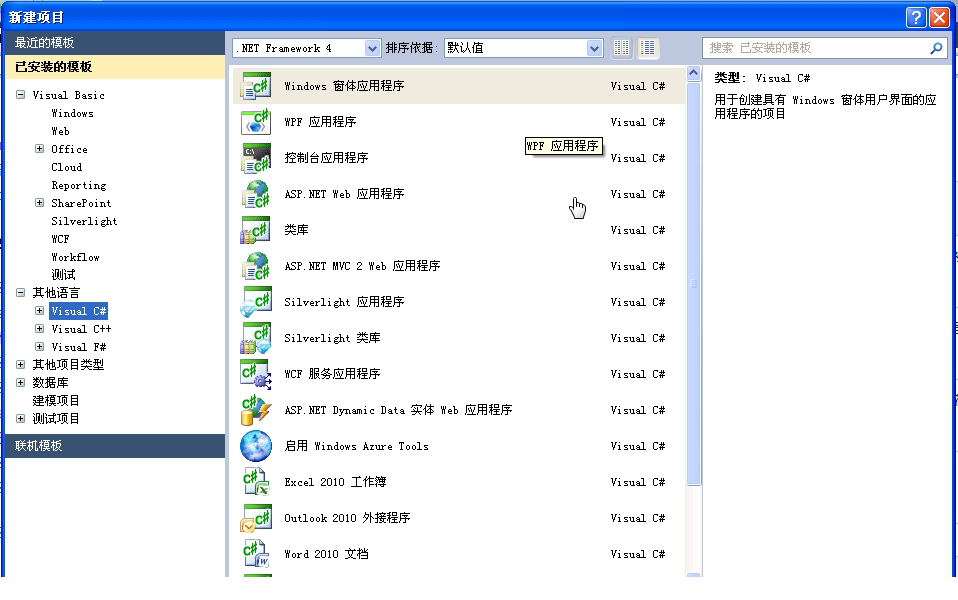
Task: Collapse the Visual Basic tree node
Action: point(20,95)
